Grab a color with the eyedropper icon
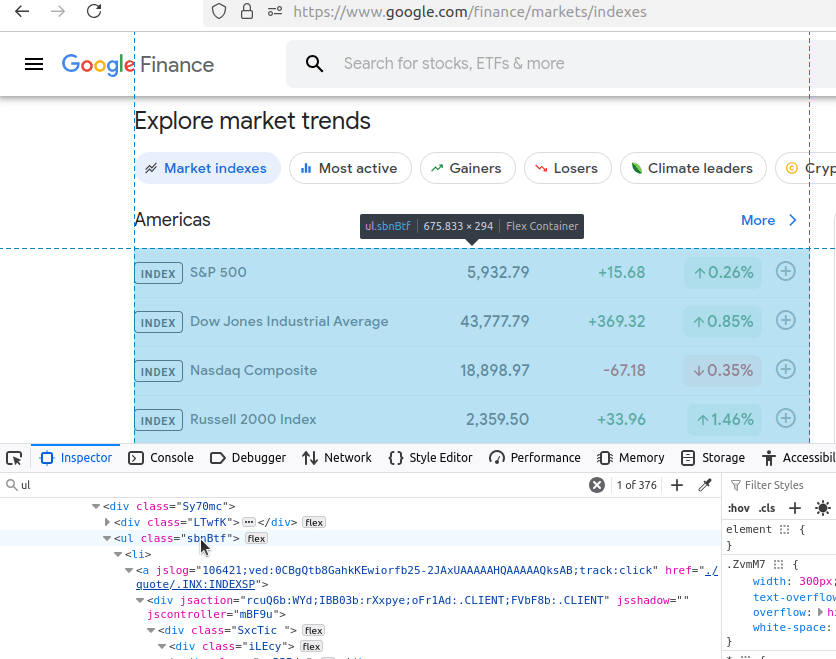Screen dimensions: 836x659 click(707, 485)
